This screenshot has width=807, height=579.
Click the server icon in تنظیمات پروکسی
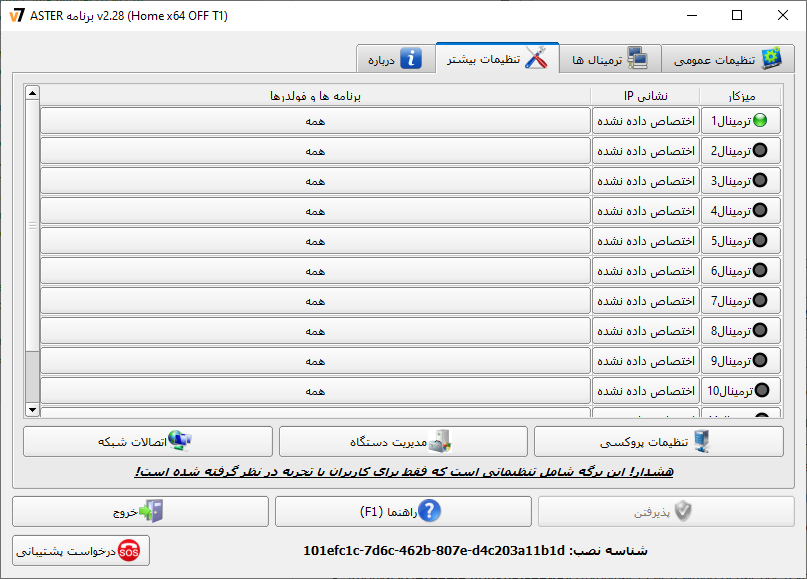tap(701, 441)
